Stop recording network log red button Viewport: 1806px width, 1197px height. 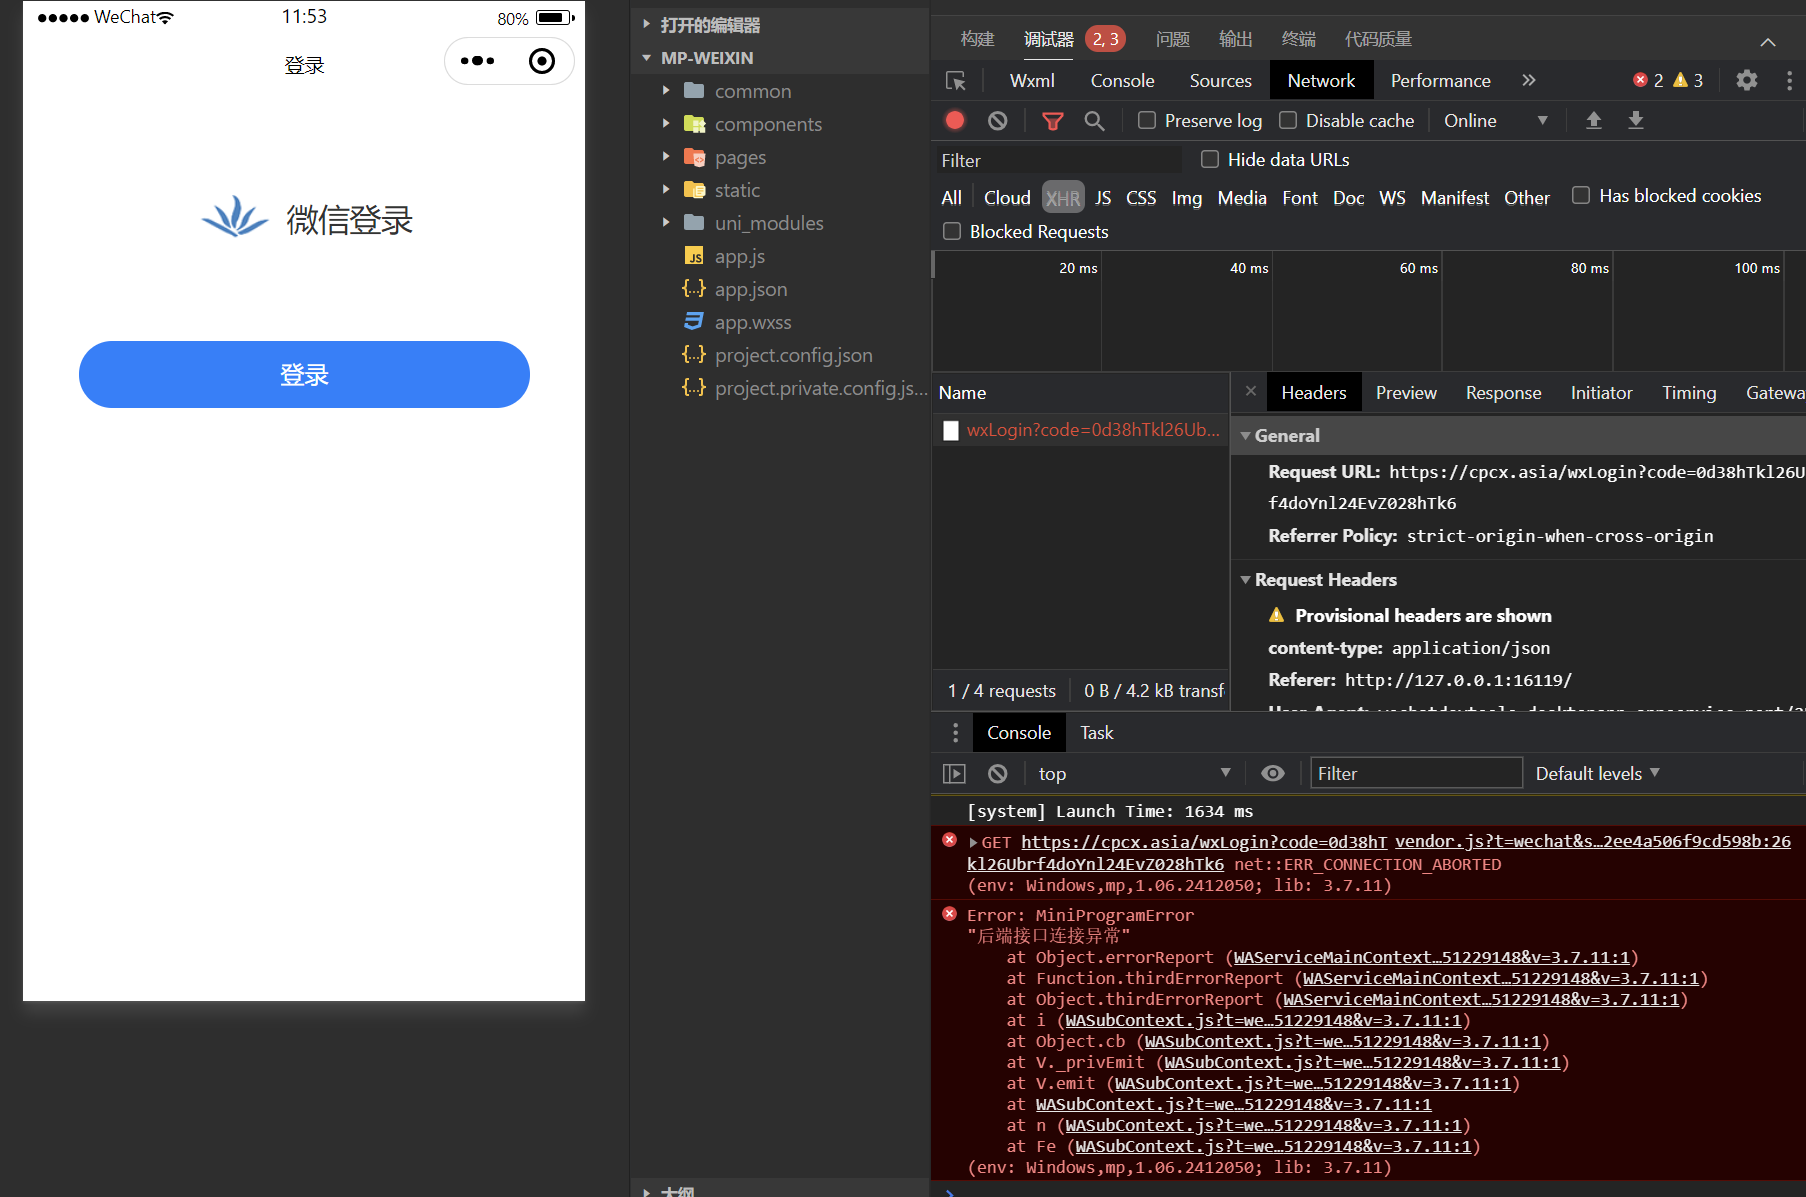coord(955,120)
